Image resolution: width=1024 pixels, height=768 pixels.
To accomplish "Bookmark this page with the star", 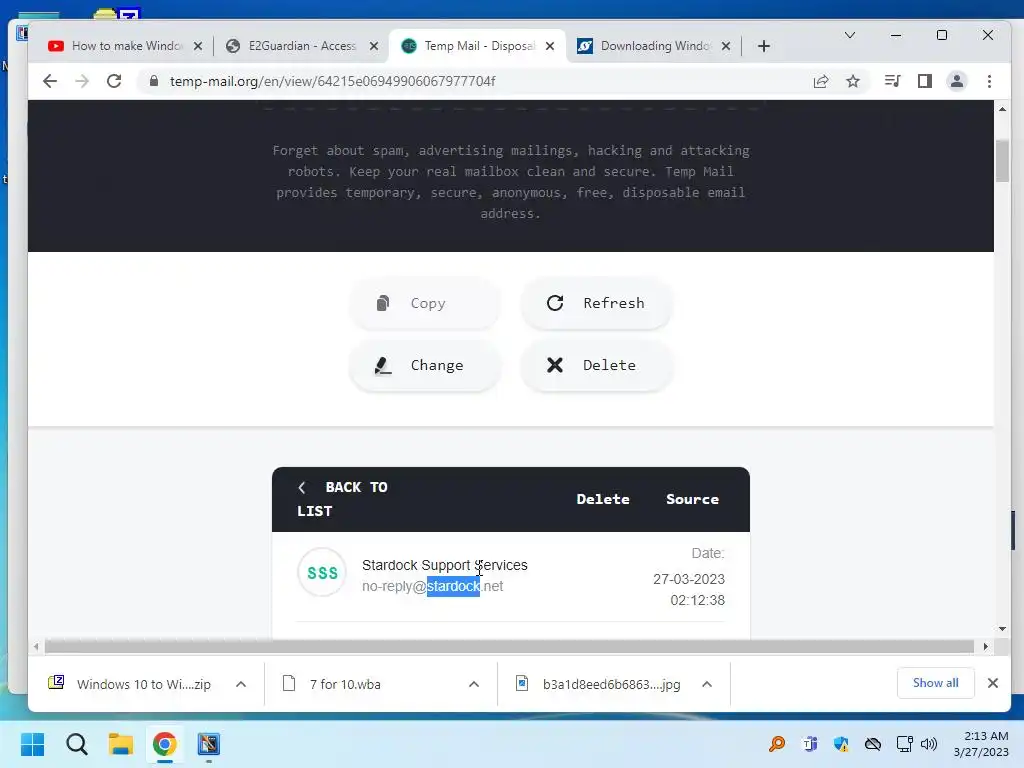I will 853,81.
